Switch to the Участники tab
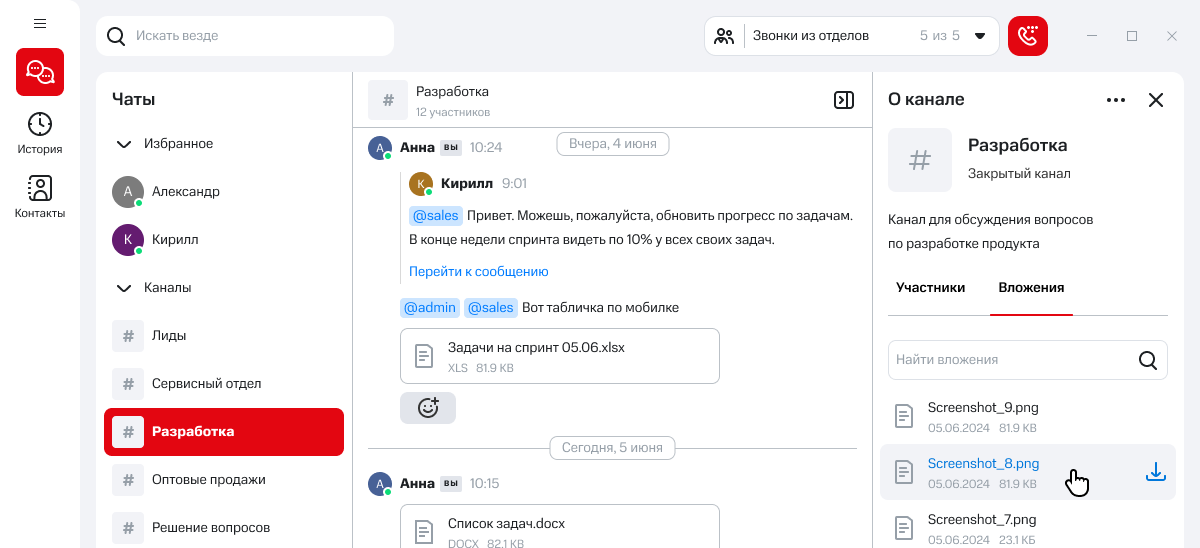This screenshot has width=1200, height=548. click(930, 288)
